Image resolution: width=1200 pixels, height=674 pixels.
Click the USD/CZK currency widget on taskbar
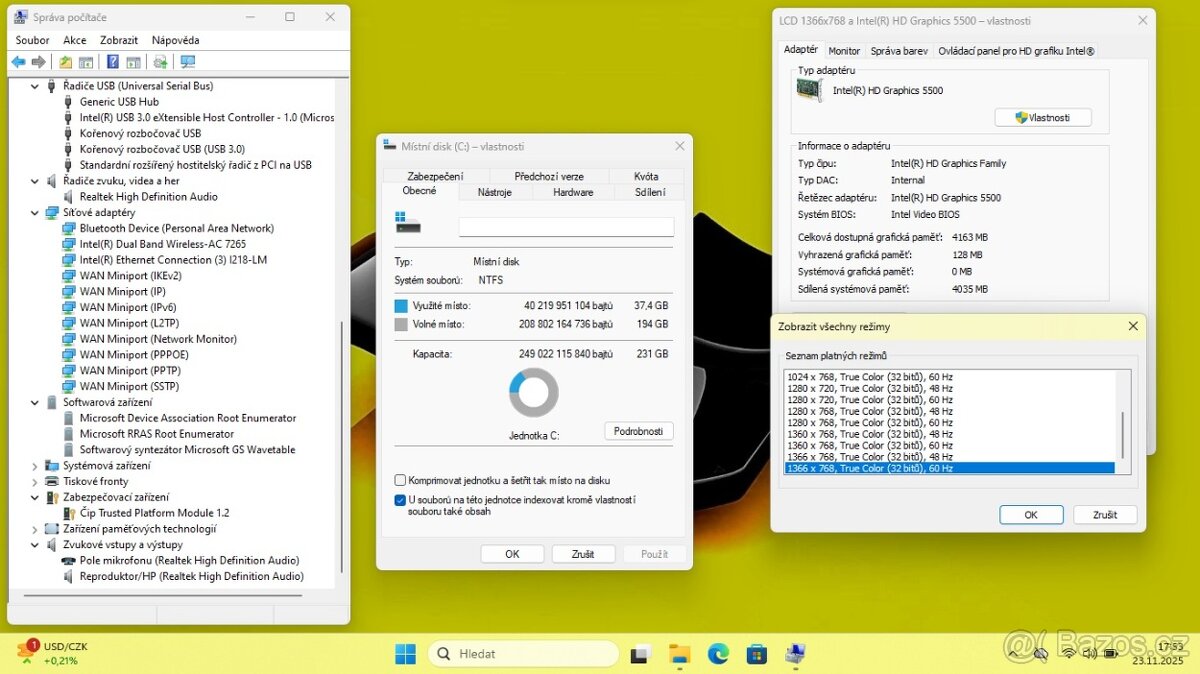pos(47,653)
